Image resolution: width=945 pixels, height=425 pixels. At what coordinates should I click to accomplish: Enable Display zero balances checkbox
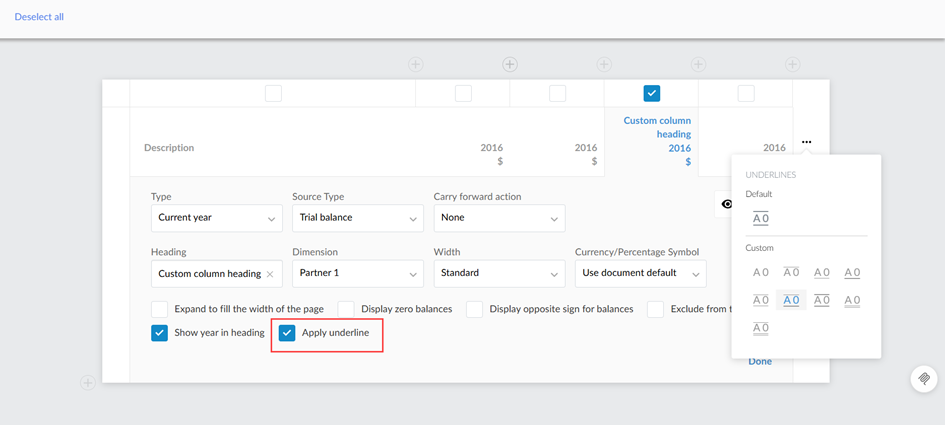(346, 309)
